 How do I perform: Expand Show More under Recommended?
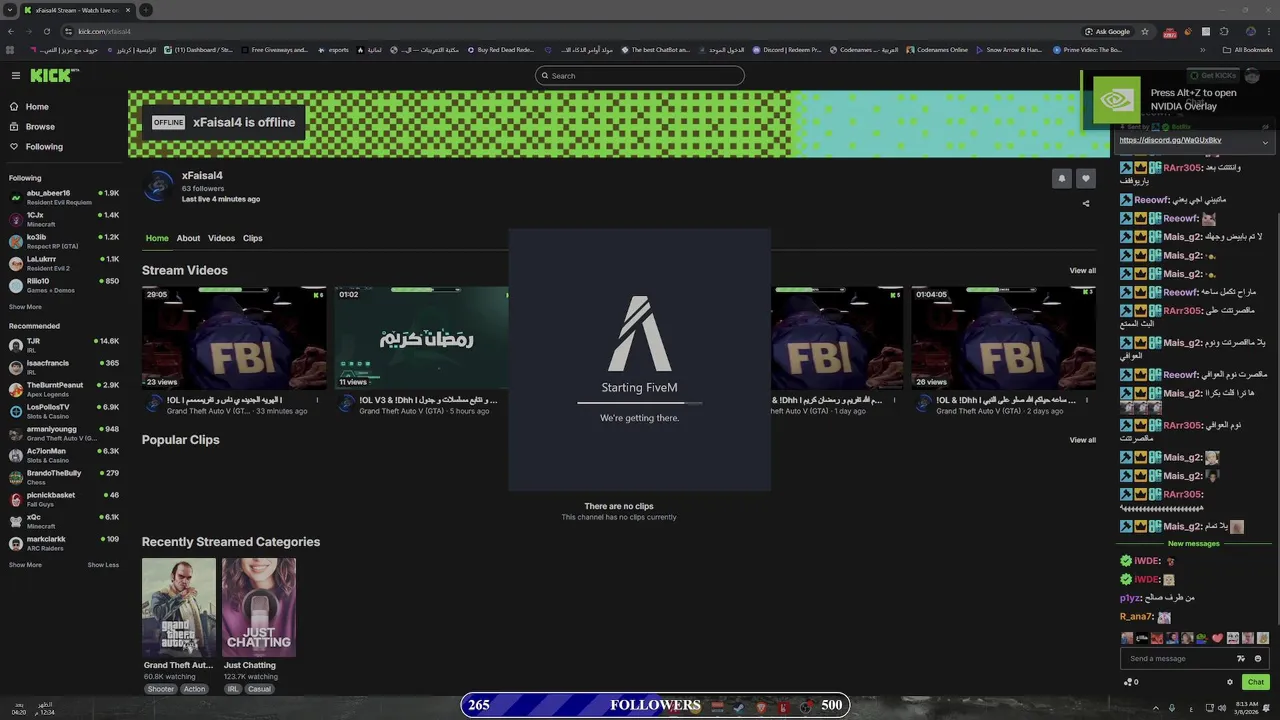click(25, 565)
